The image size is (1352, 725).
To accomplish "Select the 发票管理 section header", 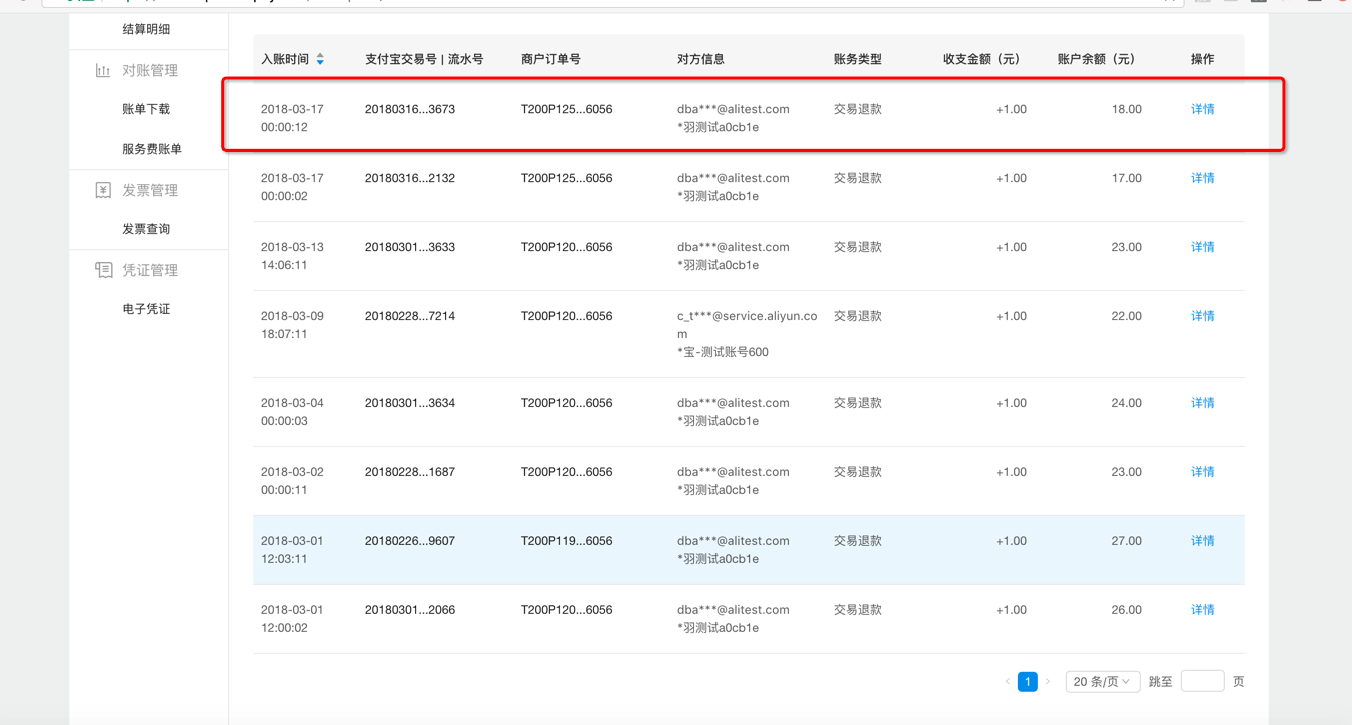I will coord(150,190).
